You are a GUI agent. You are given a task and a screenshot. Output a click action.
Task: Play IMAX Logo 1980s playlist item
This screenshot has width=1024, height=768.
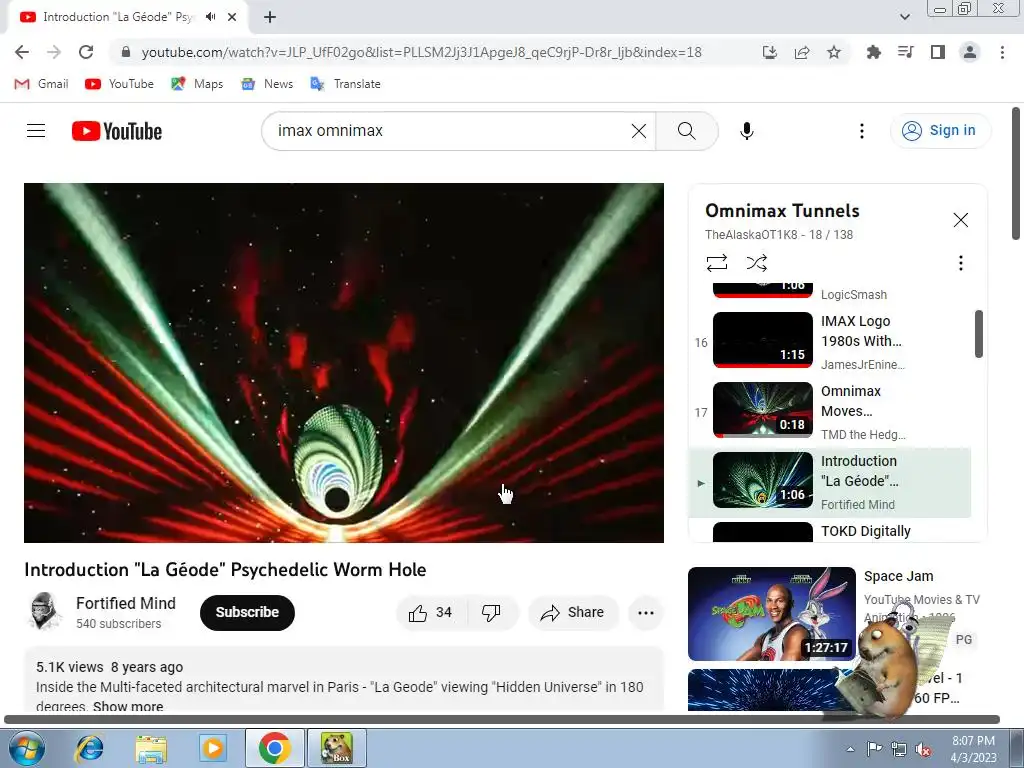coord(829,342)
